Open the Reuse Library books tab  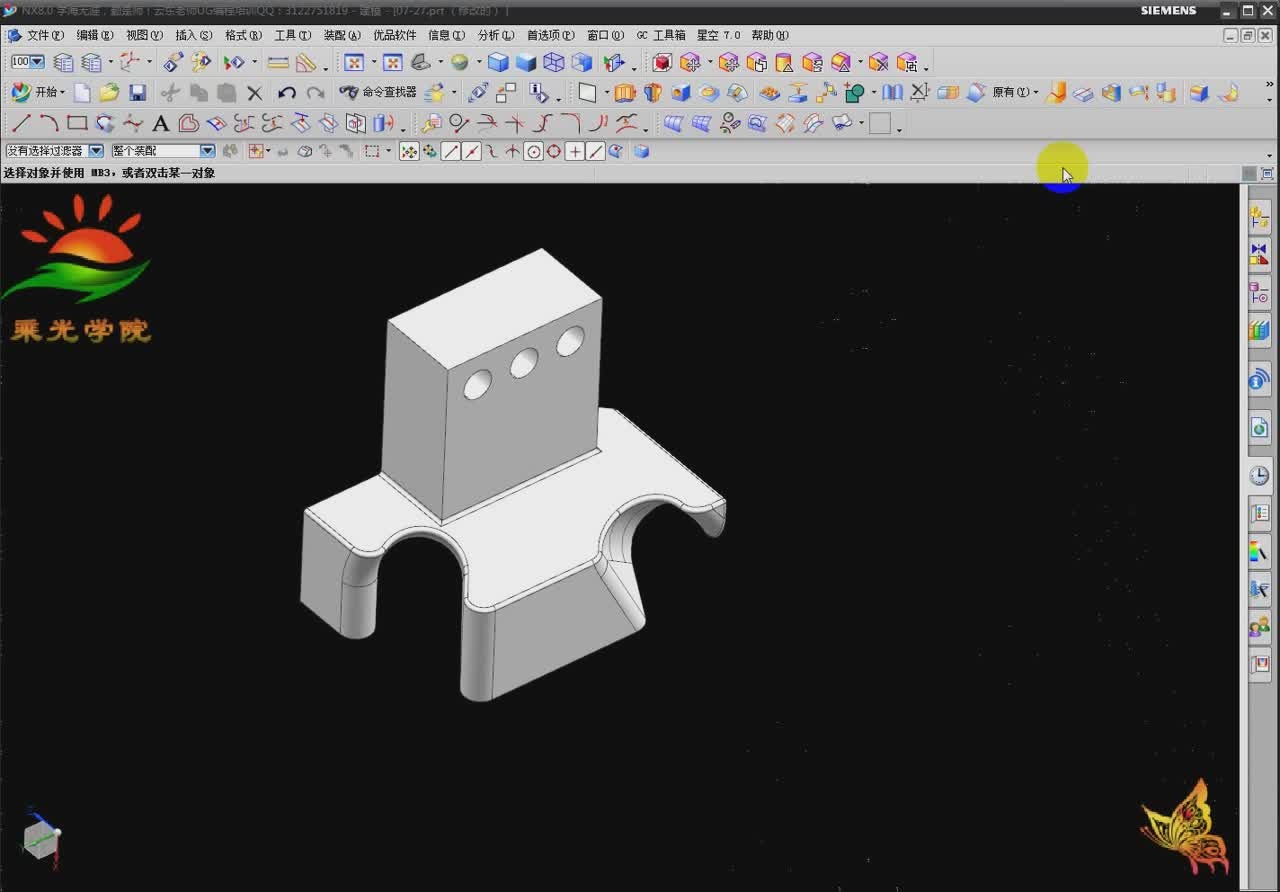point(1259,330)
